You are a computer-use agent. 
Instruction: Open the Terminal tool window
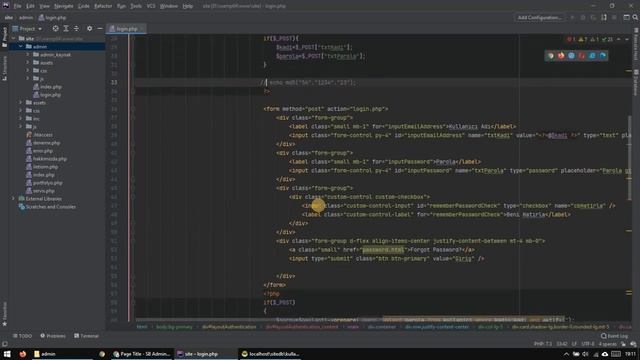(87, 336)
